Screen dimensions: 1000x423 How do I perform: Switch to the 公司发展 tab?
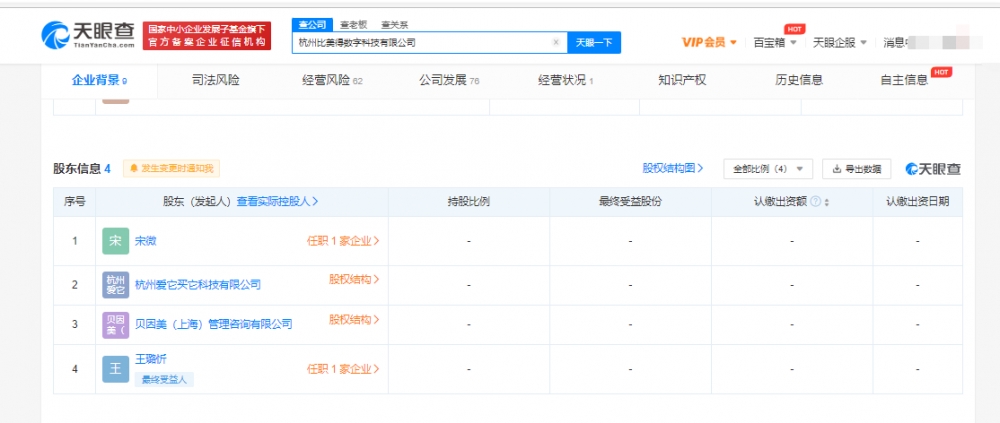coord(449,80)
